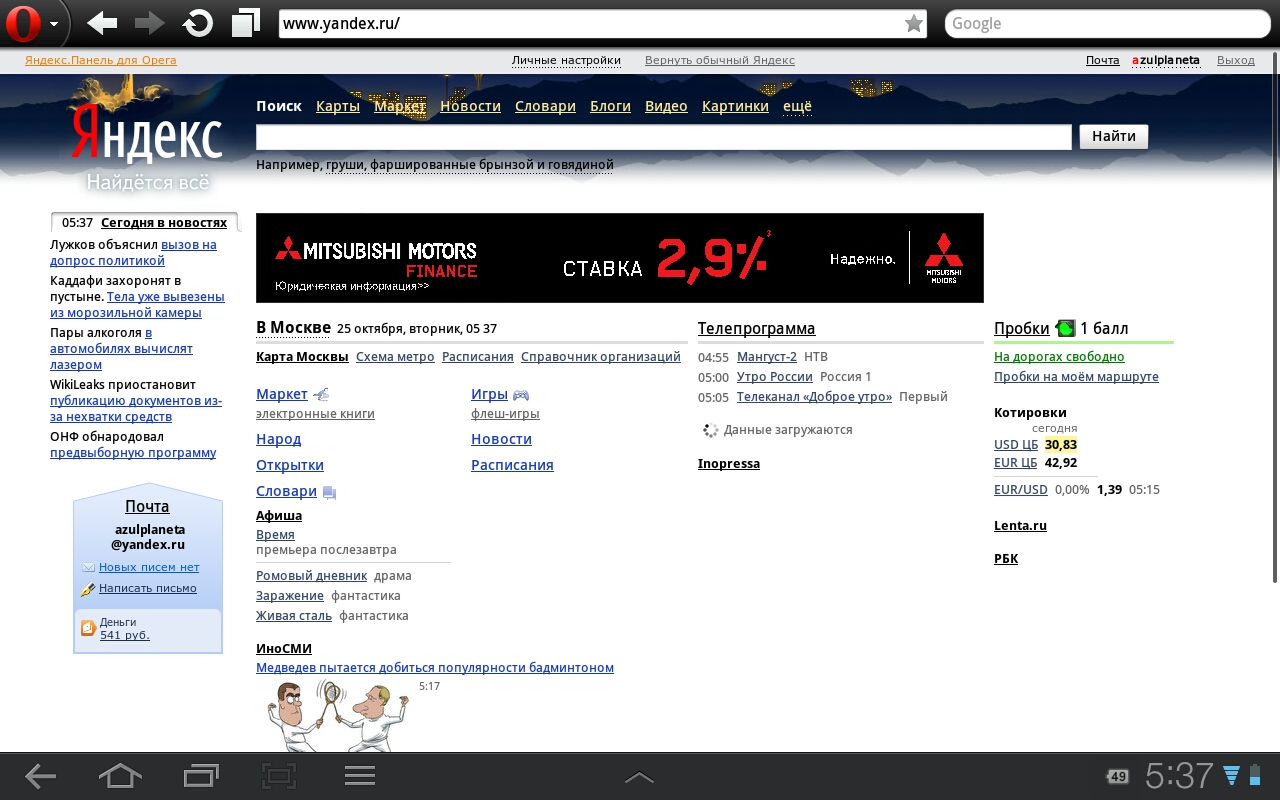Open the РБК widget link

coord(1006,559)
